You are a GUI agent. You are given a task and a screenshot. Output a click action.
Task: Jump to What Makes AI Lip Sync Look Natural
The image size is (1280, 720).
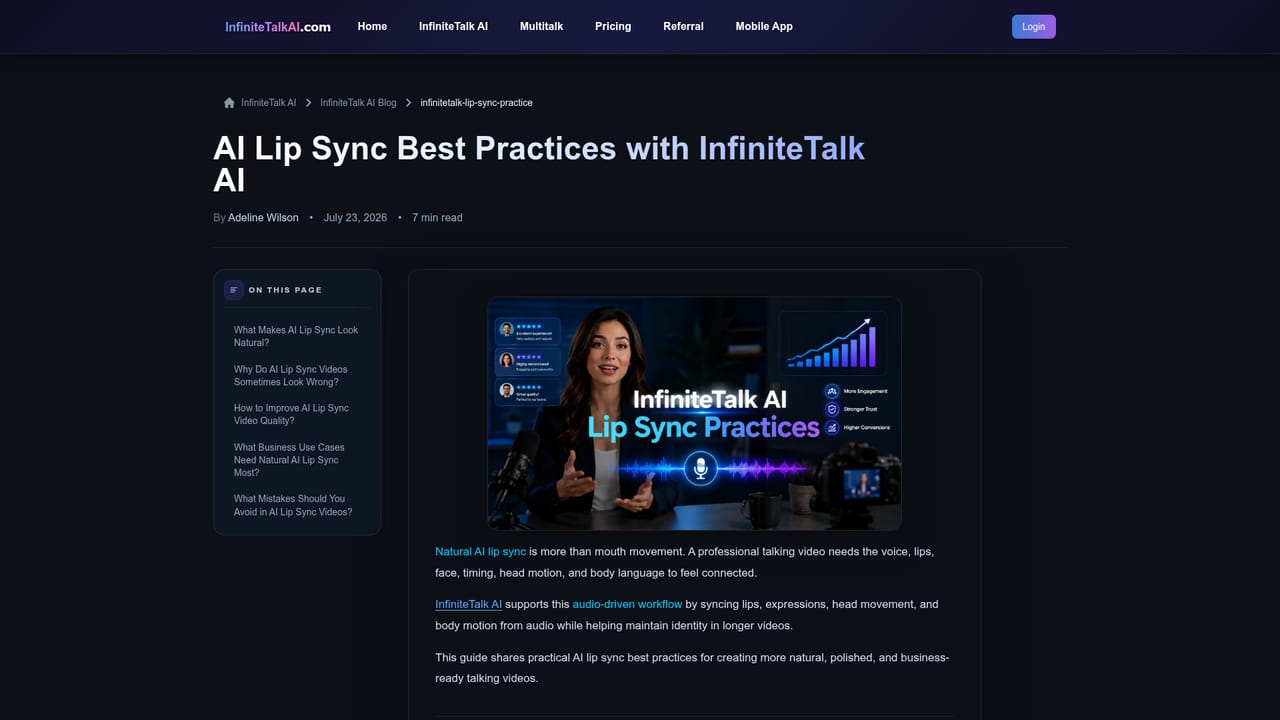point(296,336)
